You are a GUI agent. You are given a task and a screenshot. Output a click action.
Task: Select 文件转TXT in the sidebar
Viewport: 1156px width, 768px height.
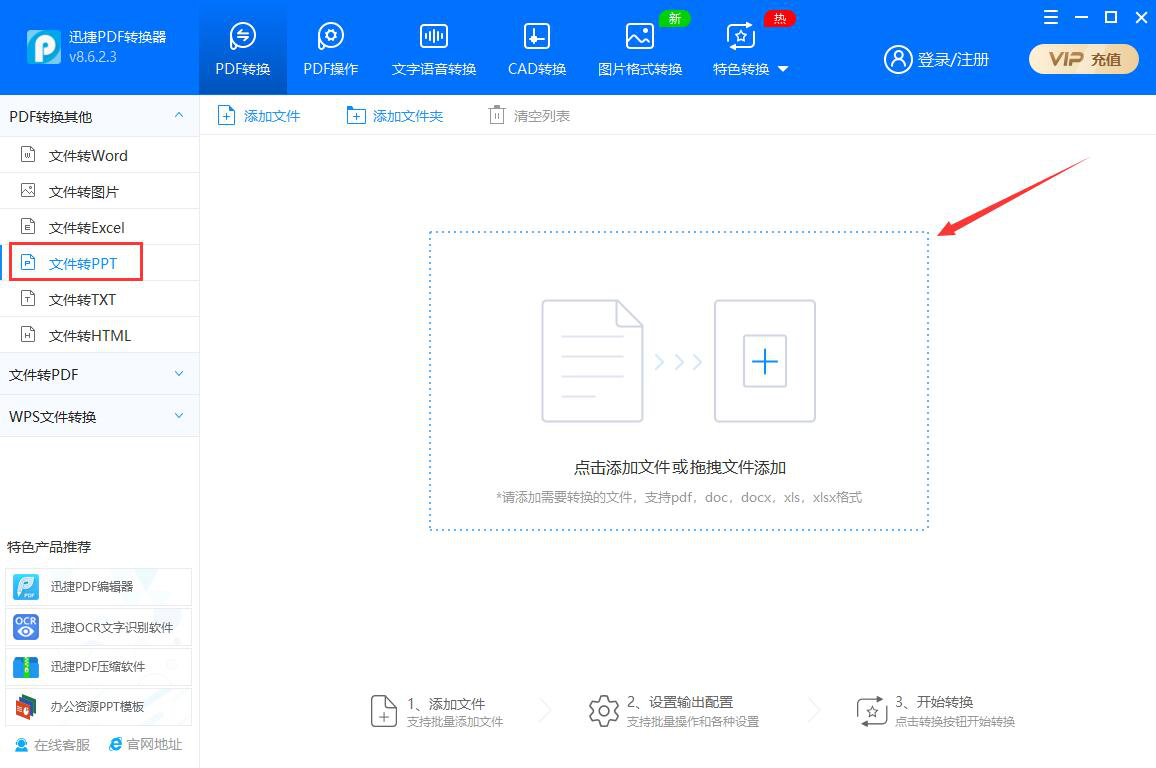point(100,299)
